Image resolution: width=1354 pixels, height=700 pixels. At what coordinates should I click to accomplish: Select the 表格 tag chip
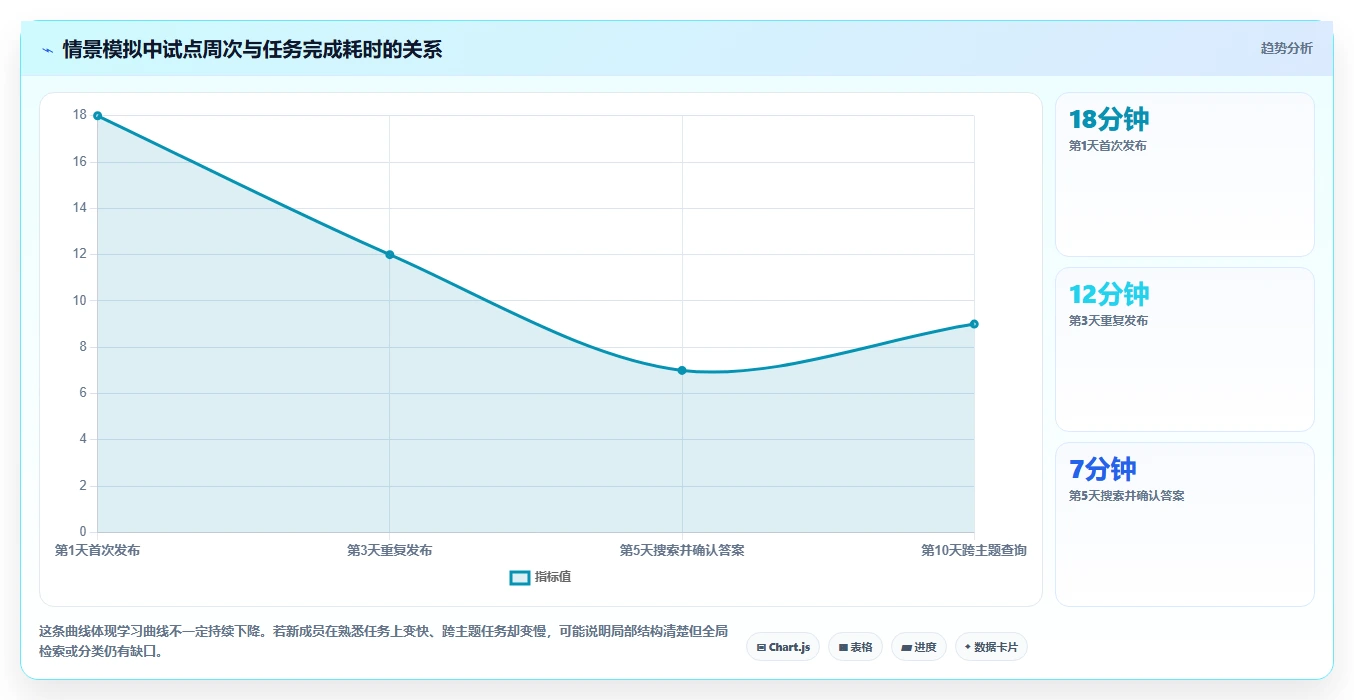[x=855, y=647]
